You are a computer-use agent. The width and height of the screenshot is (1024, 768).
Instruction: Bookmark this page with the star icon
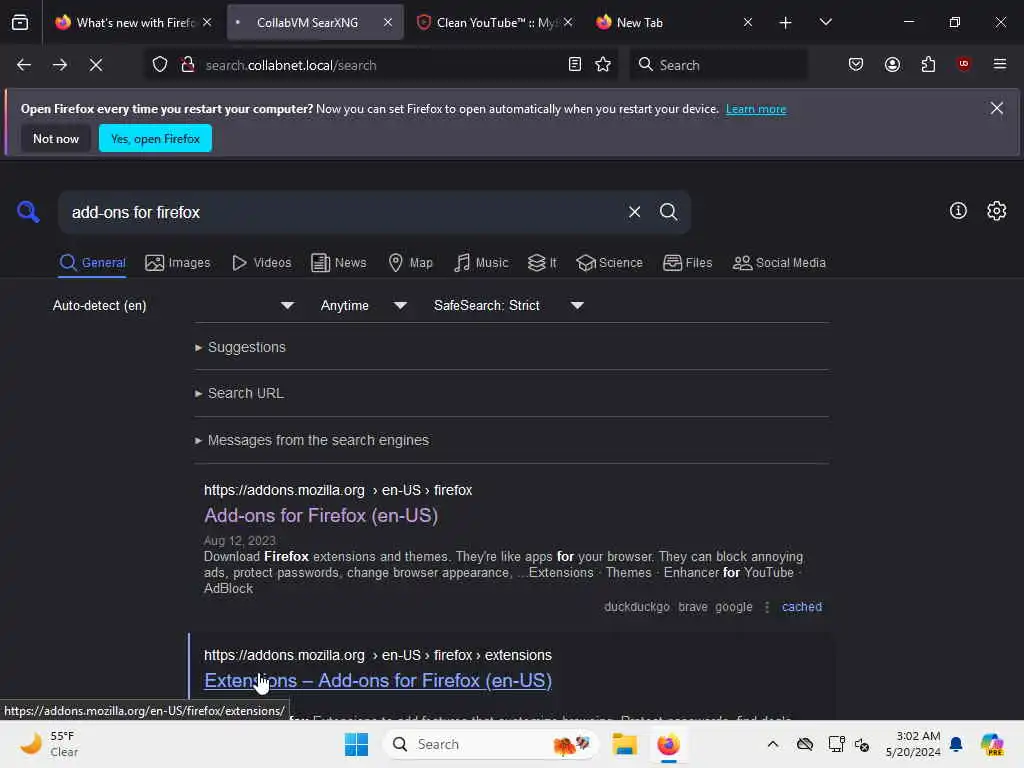click(x=603, y=65)
